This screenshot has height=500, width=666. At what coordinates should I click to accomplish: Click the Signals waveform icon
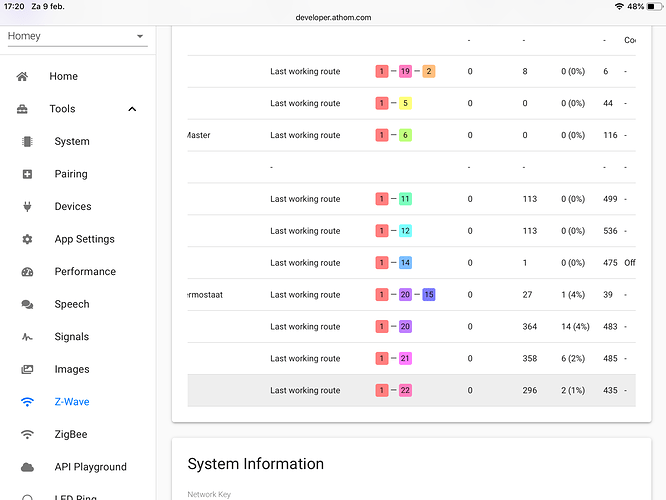point(27,337)
